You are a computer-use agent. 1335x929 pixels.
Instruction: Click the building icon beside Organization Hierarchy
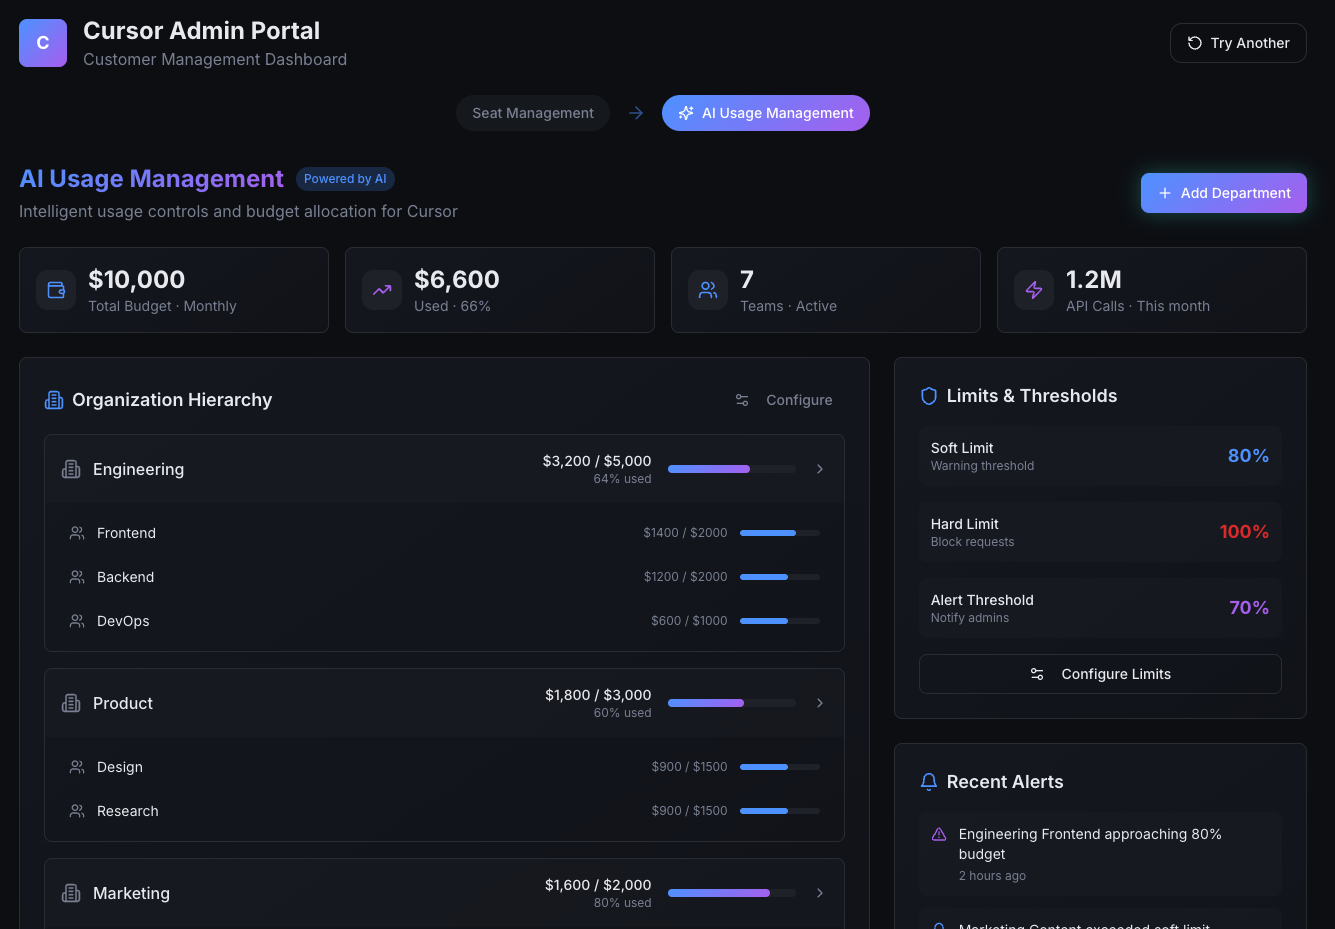(x=54, y=400)
